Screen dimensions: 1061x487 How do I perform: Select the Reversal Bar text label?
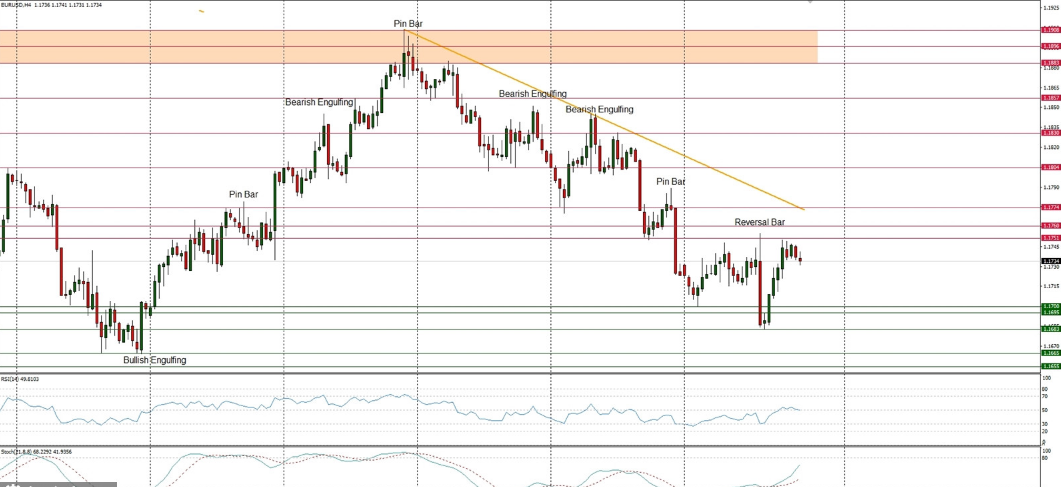tap(760, 222)
